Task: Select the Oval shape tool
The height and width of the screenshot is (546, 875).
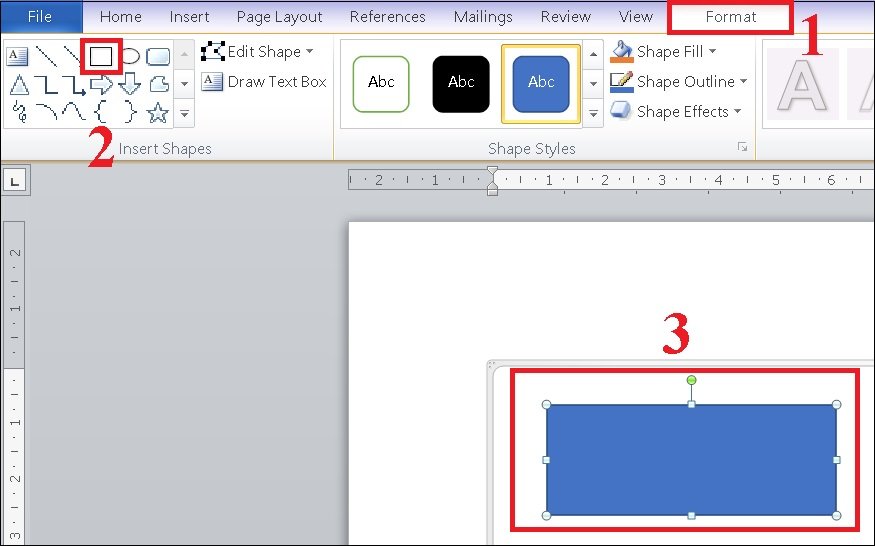Action: (x=130, y=56)
